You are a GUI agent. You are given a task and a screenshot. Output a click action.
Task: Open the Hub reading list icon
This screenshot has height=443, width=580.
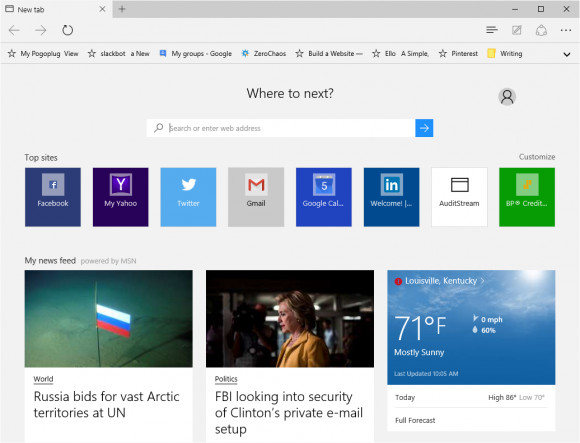point(492,30)
